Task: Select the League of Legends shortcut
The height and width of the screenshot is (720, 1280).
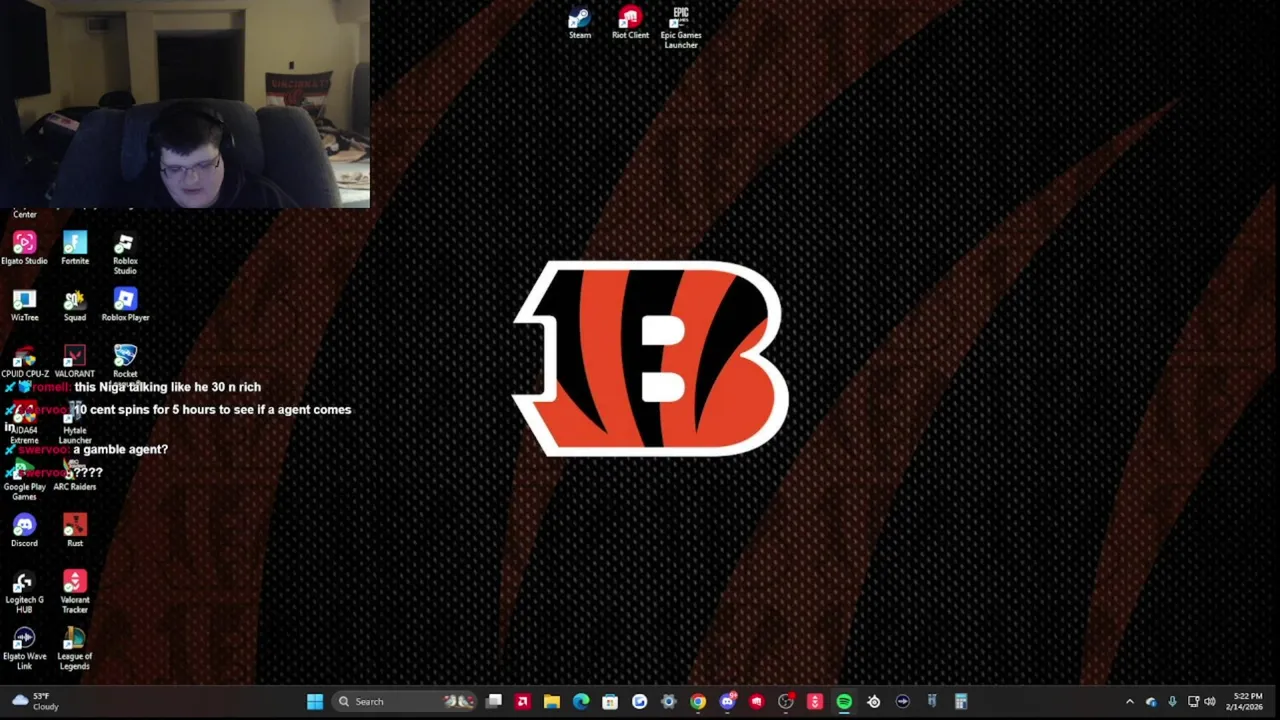Action: (75, 649)
